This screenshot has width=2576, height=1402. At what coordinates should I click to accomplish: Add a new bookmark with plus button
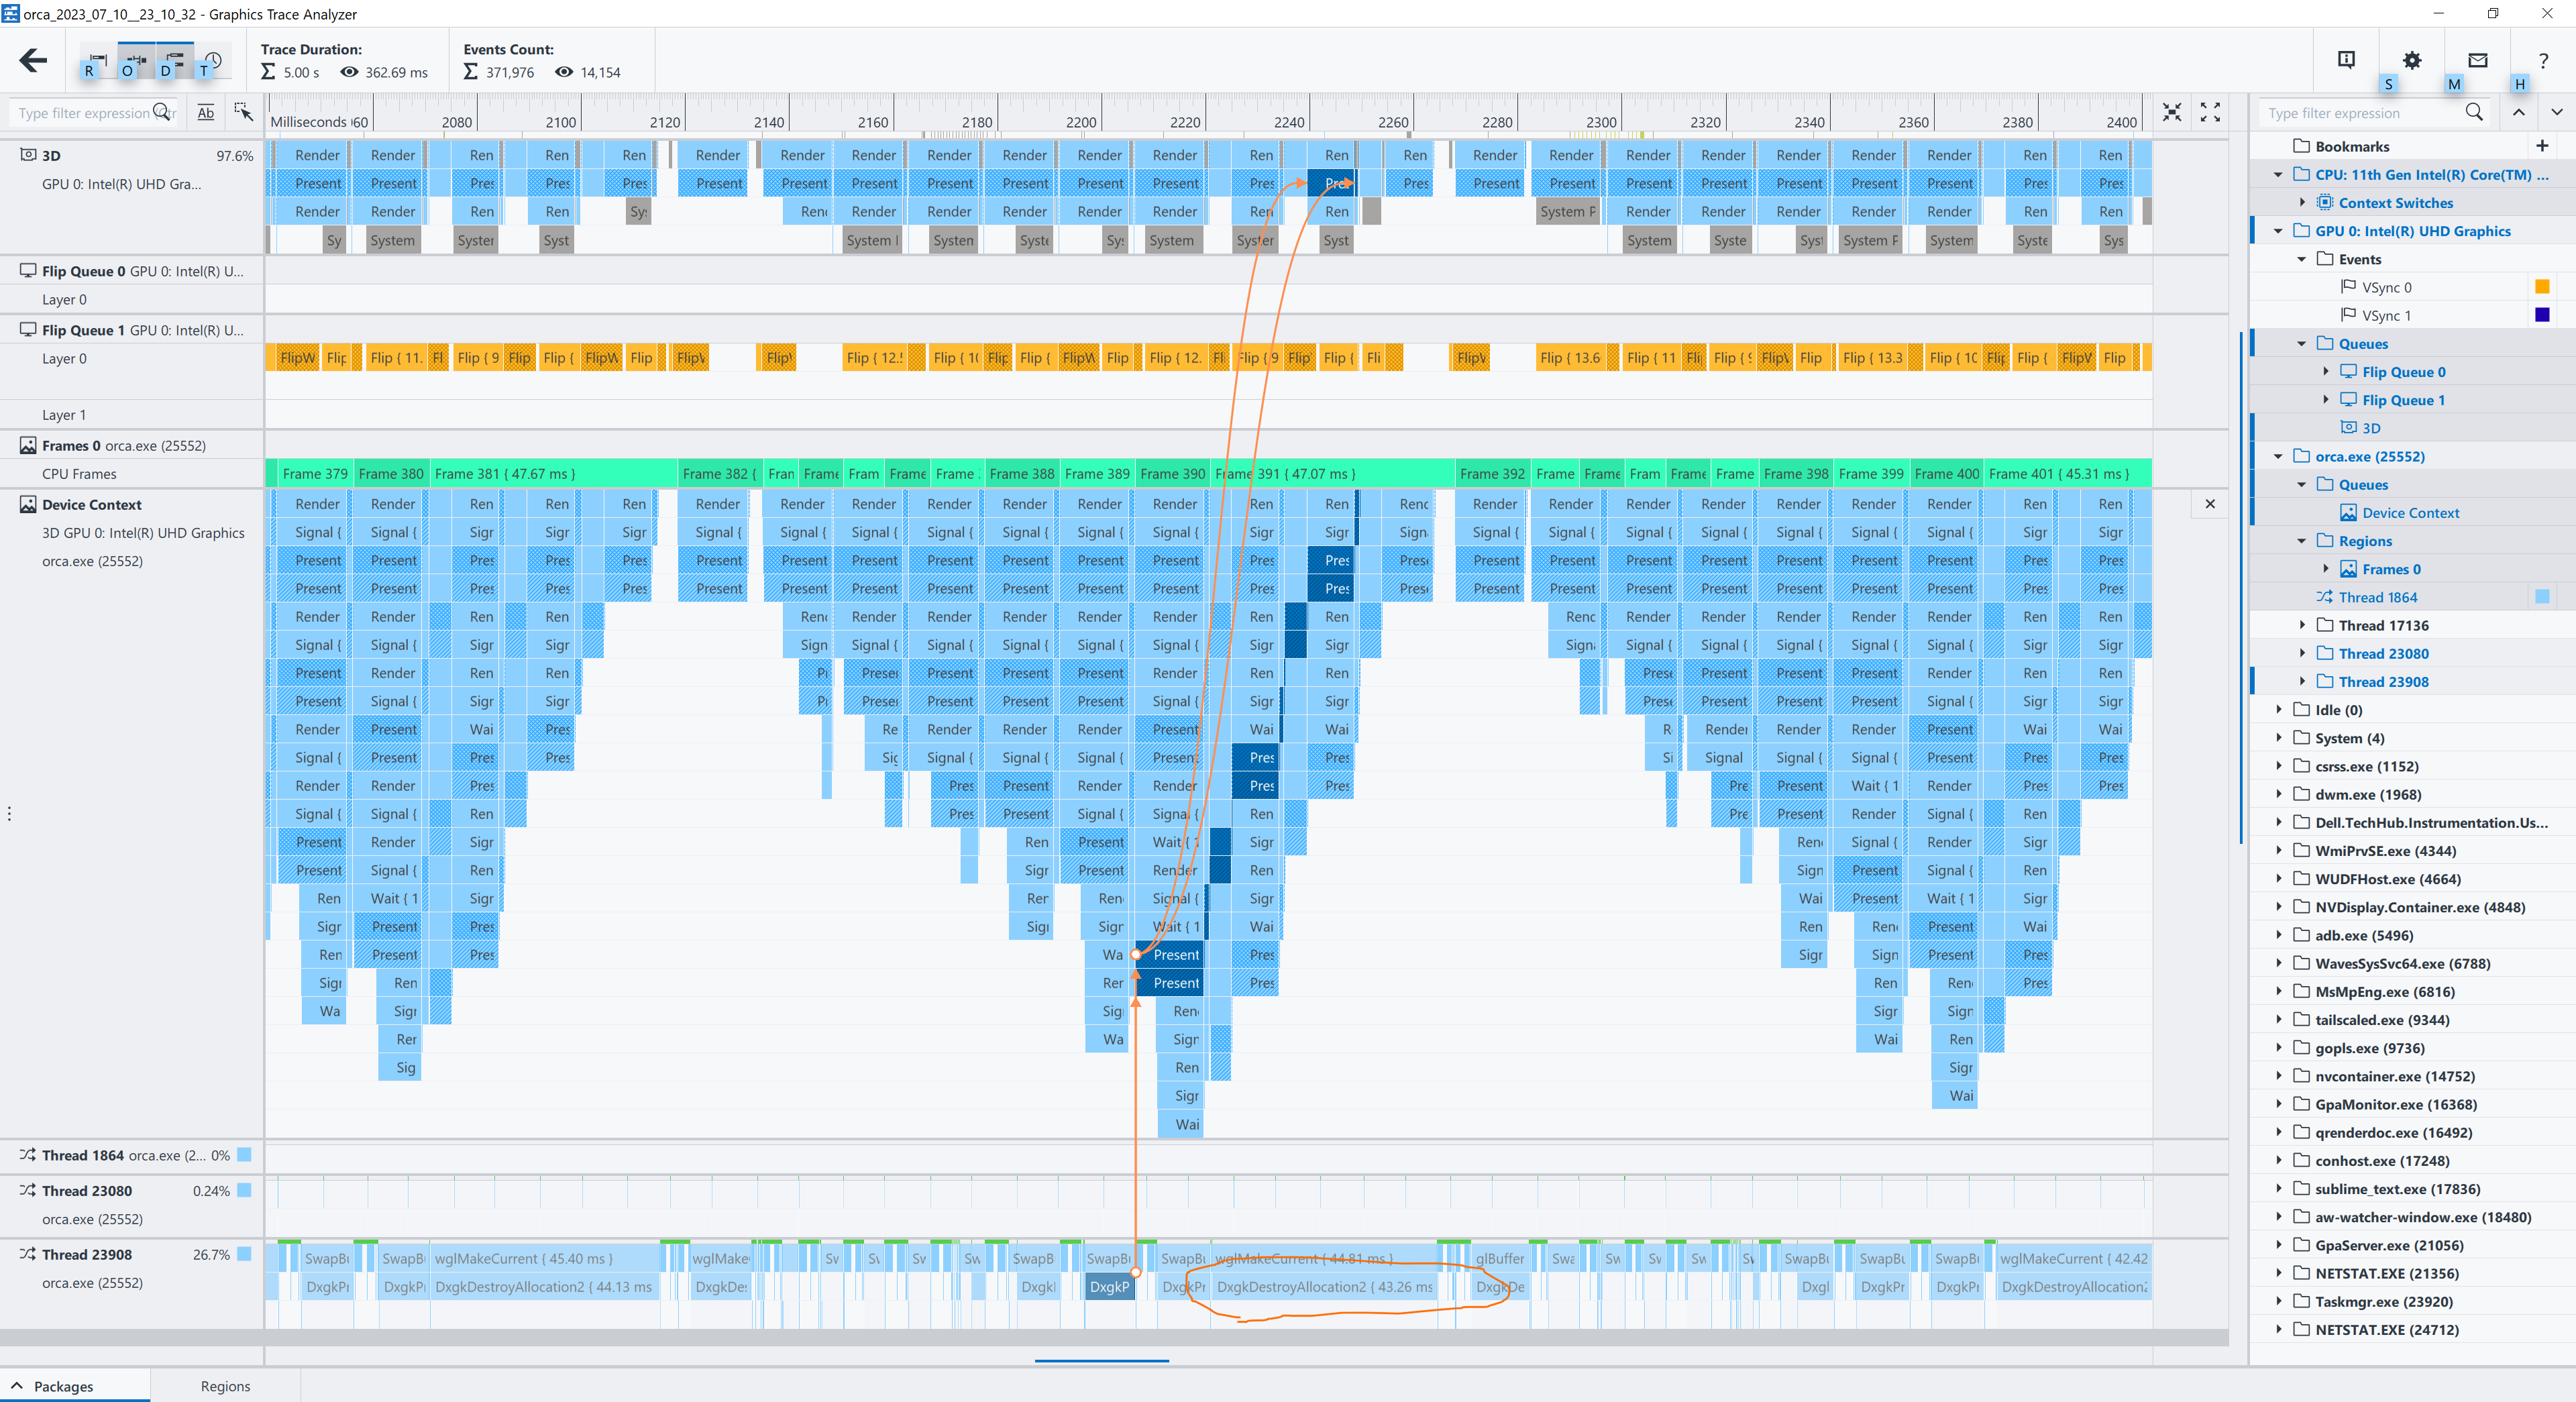coord(2541,146)
